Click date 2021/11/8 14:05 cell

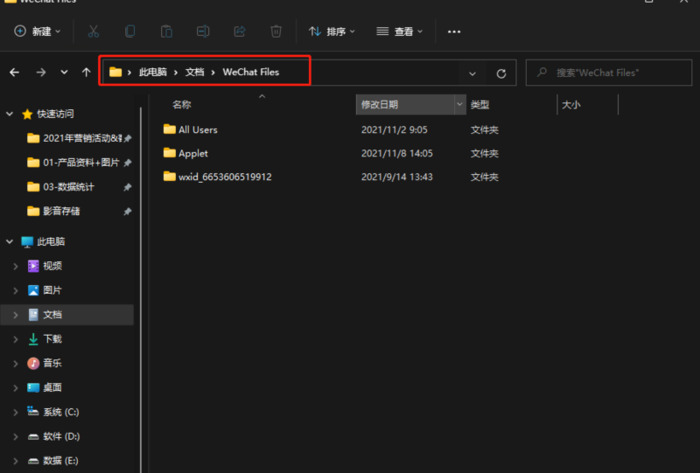[397, 154]
